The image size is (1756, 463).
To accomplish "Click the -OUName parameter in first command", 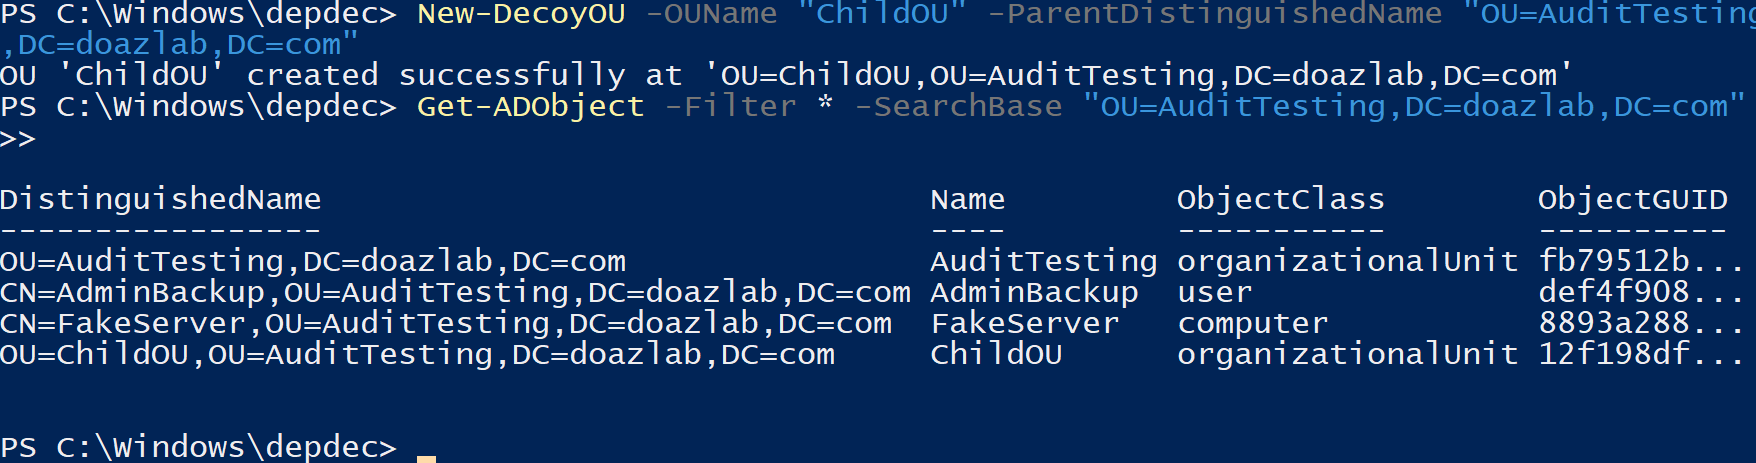I will coord(711,14).
